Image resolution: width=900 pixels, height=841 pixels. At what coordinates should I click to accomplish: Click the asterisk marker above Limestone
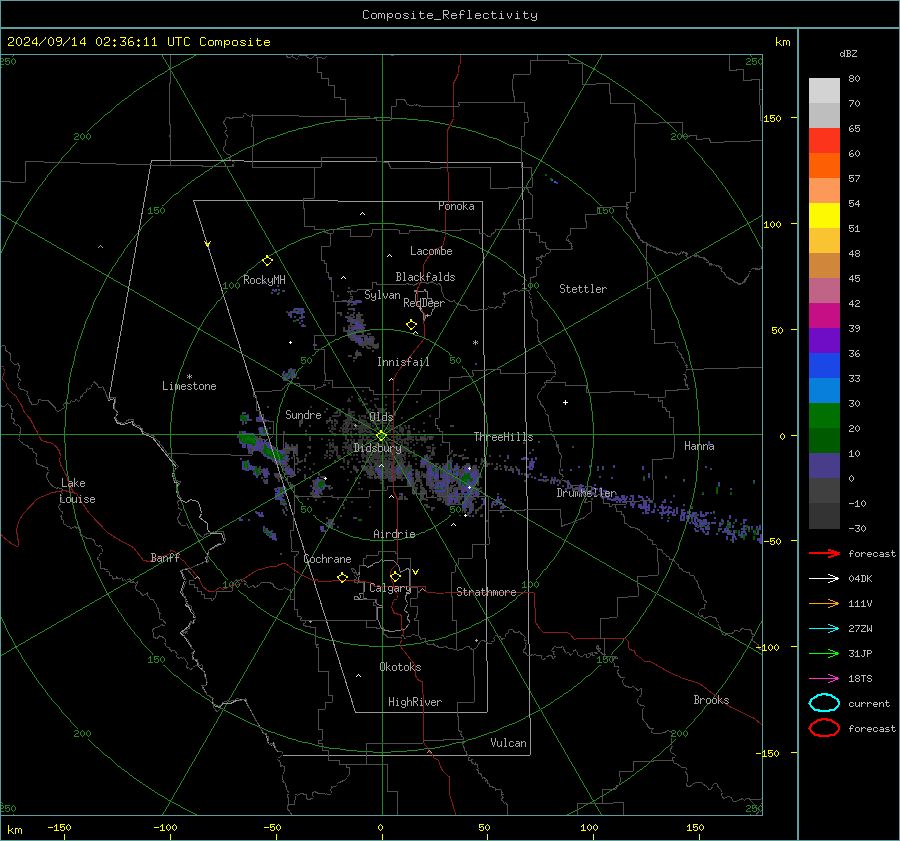point(189,377)
